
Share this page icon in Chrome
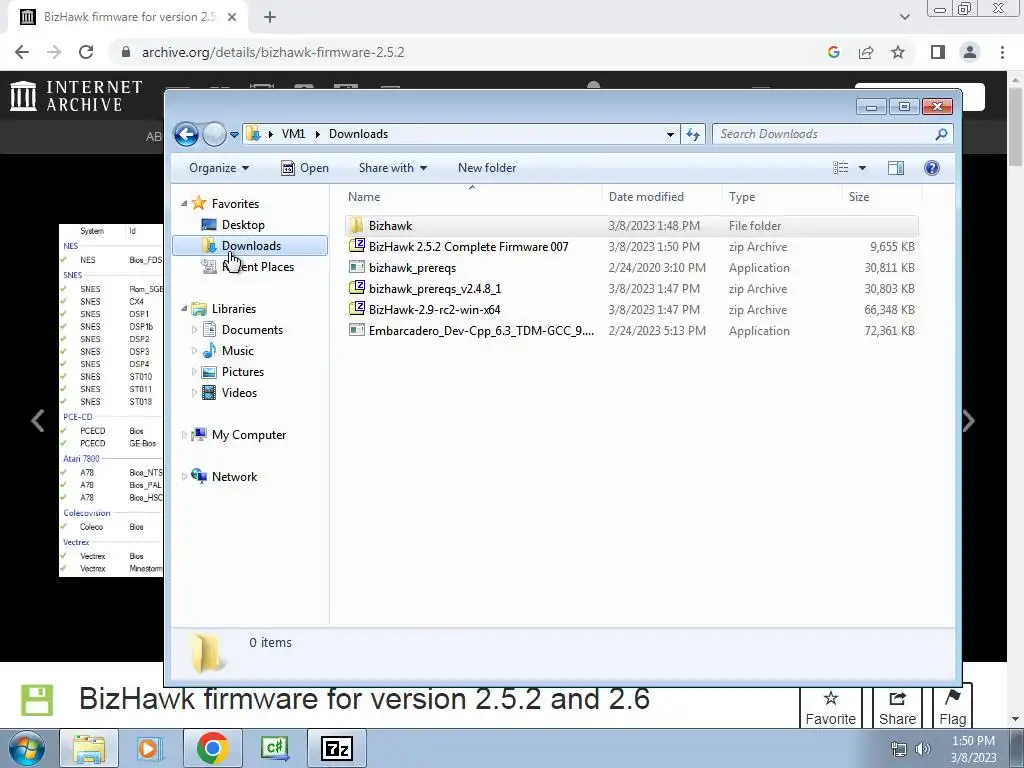click(866, 52)
